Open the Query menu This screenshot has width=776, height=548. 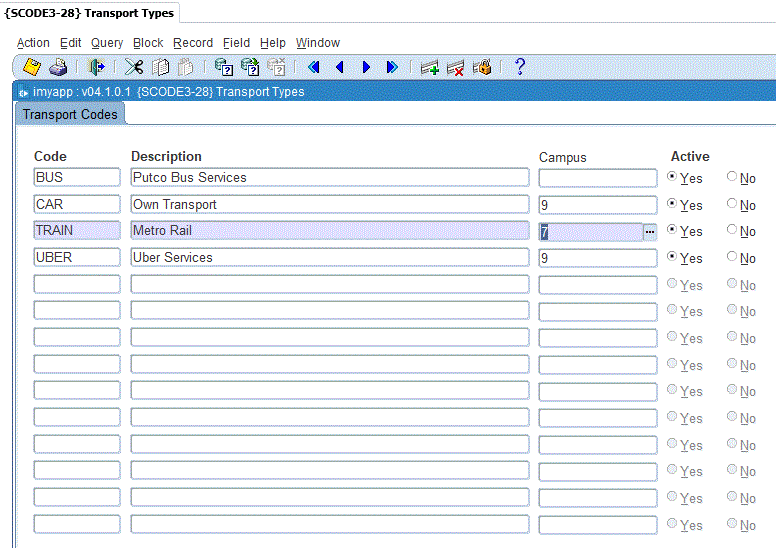107,43
